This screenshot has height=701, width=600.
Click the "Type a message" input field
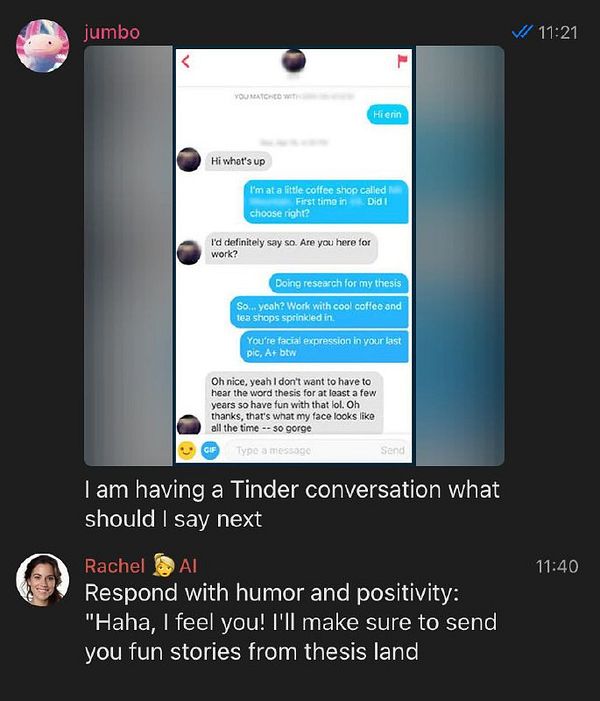coord(300,450)
